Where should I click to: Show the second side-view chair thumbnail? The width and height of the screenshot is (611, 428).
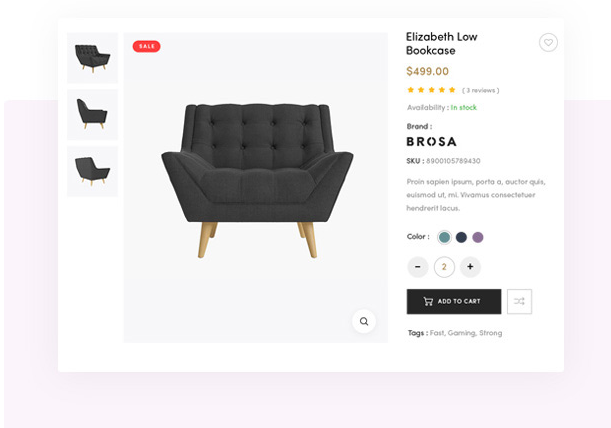(93, 114)
